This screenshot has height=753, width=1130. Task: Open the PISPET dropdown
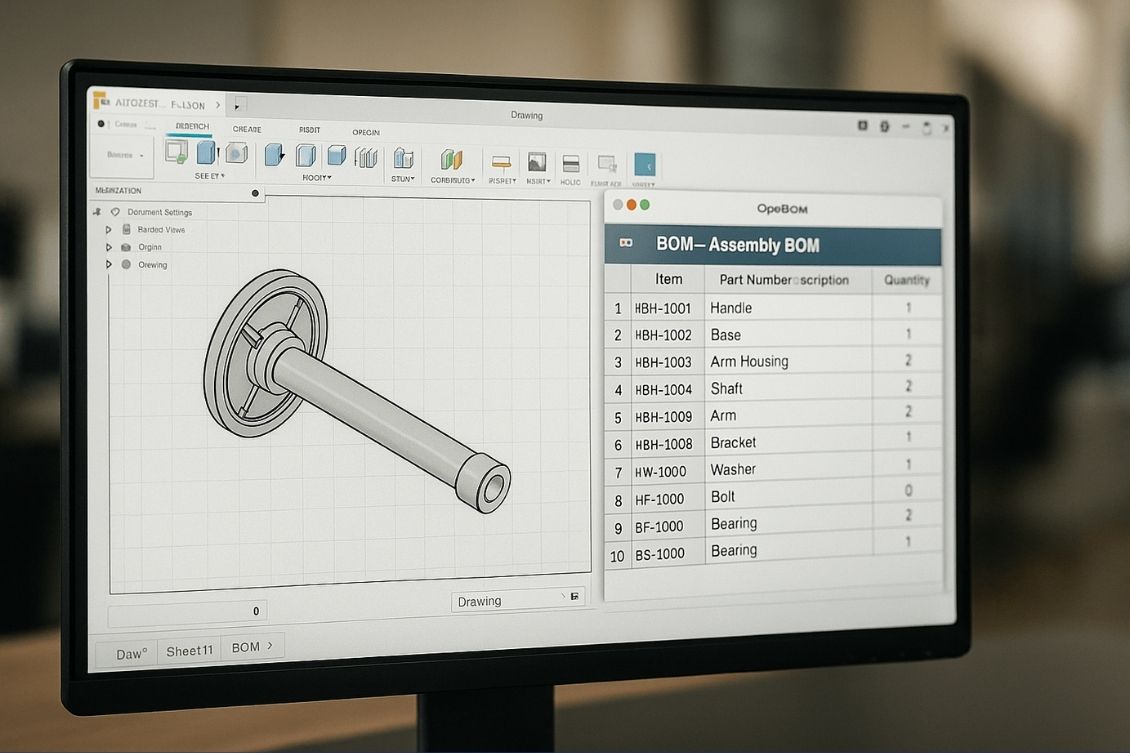click(502, 181)
